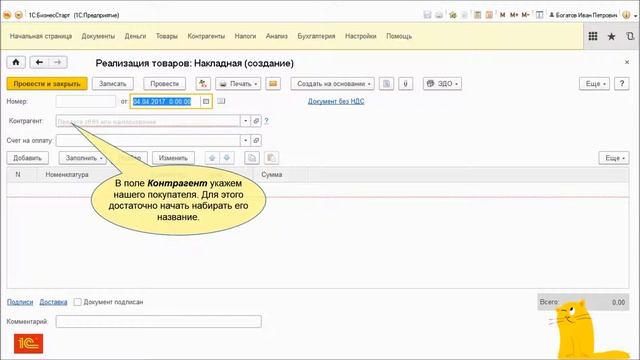
Task: Toggle the panel layout icon in title bar
Action: 539,15
